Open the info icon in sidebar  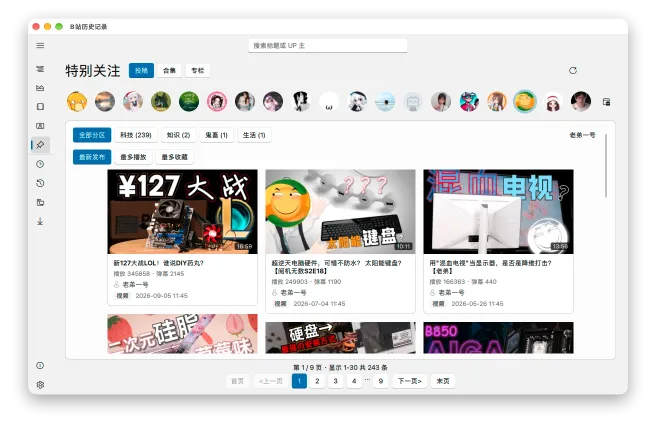click(40, 366)
